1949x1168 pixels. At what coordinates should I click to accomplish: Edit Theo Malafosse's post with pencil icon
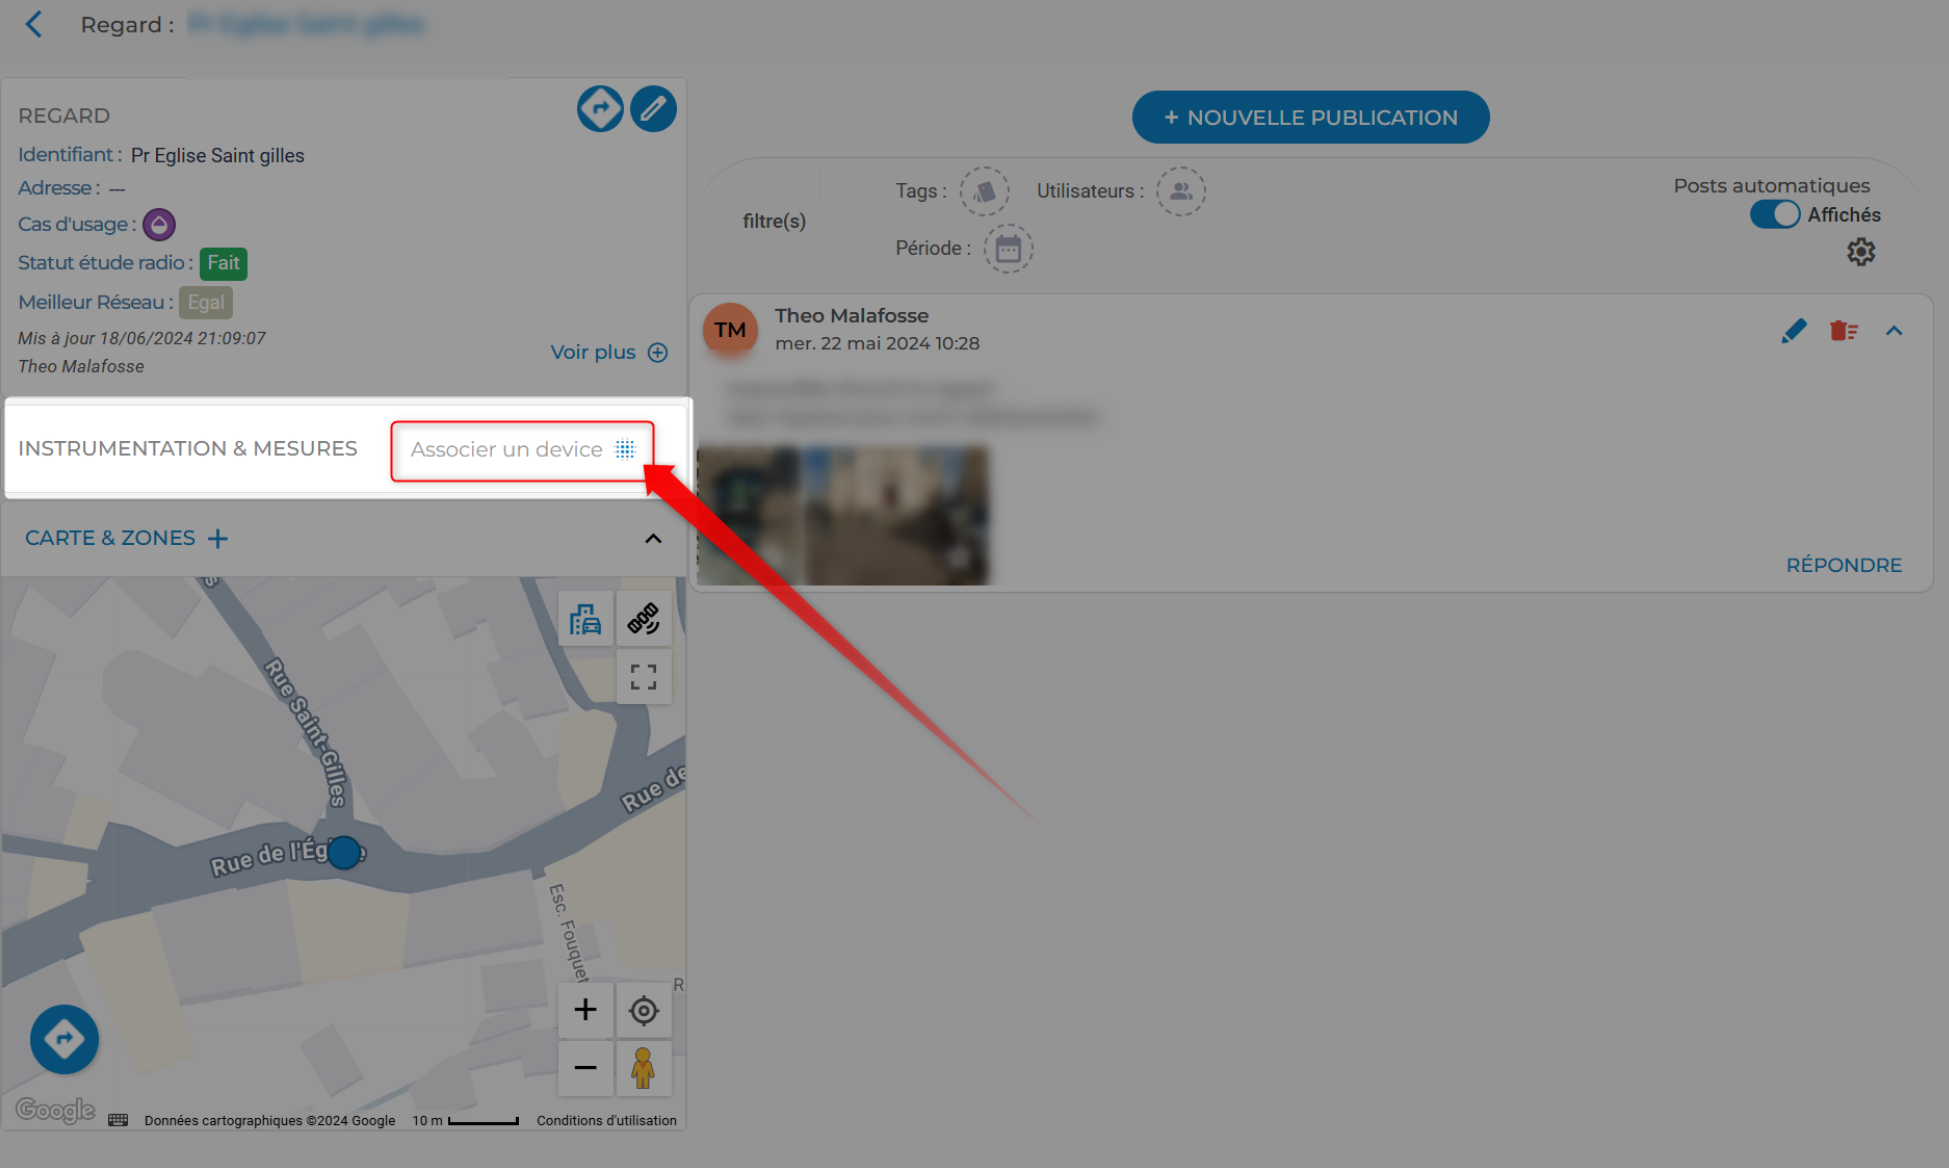click(x=1793, y=331)
